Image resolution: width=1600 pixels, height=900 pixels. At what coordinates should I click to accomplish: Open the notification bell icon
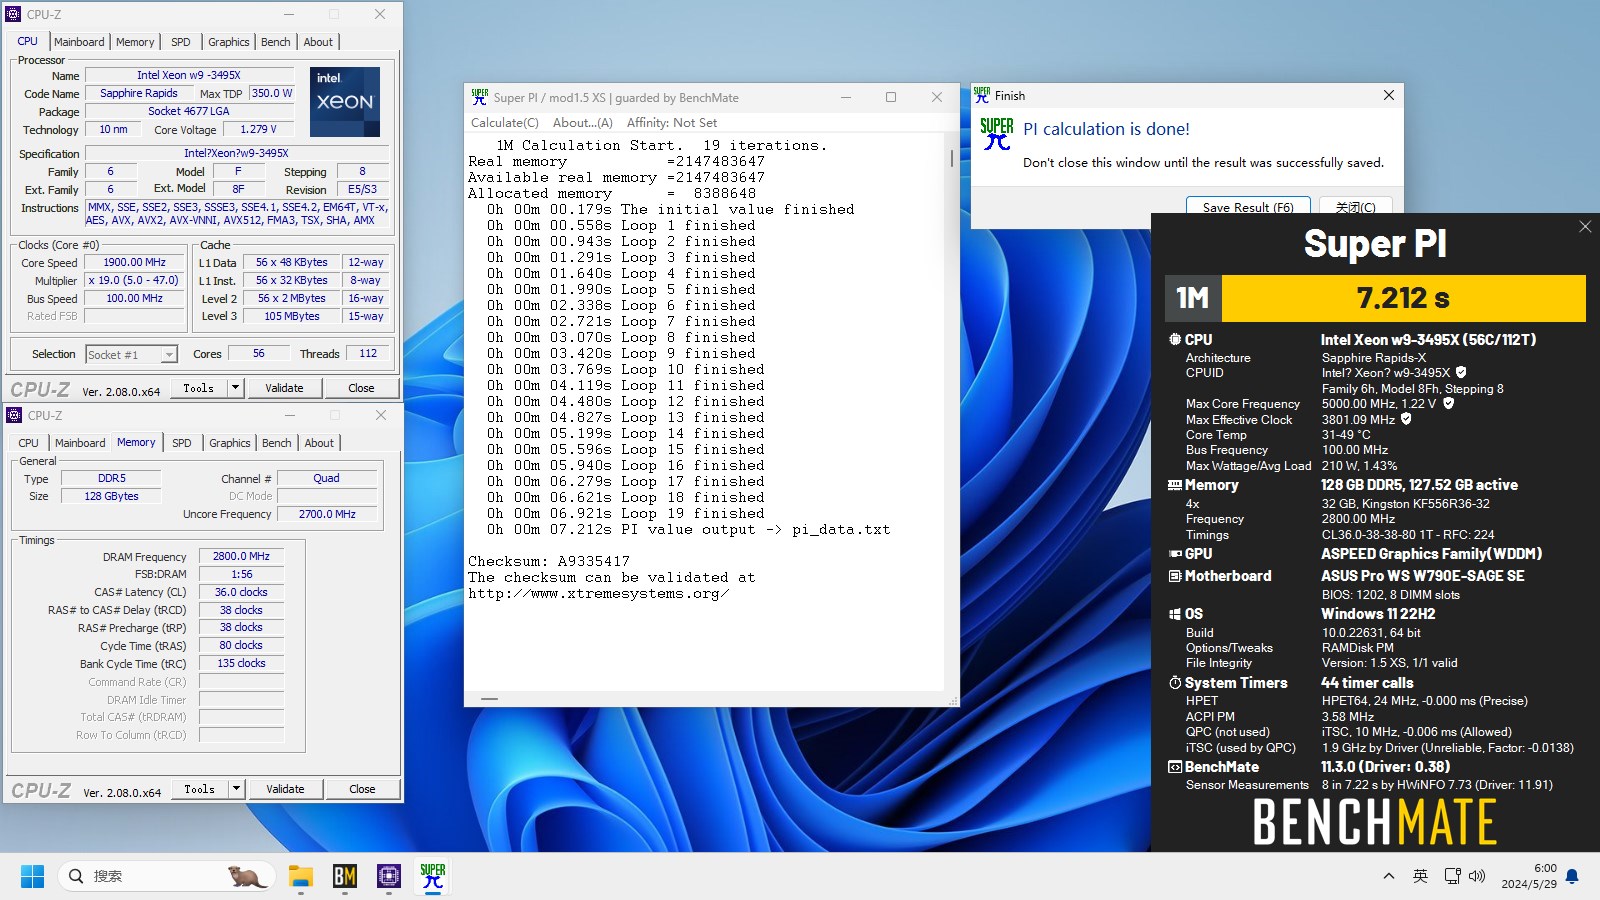[x=1572, y=877]
